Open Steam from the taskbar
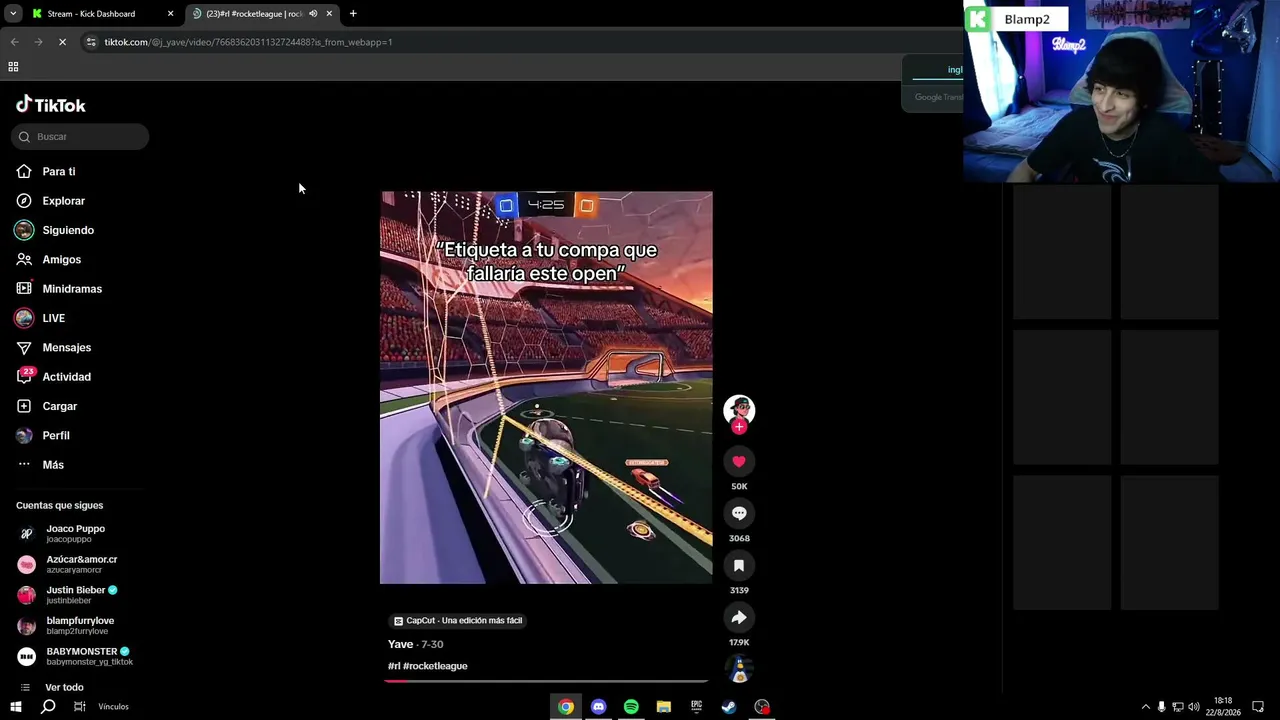Viewport: 1280px width, 720px height. [x=729, y=707]
